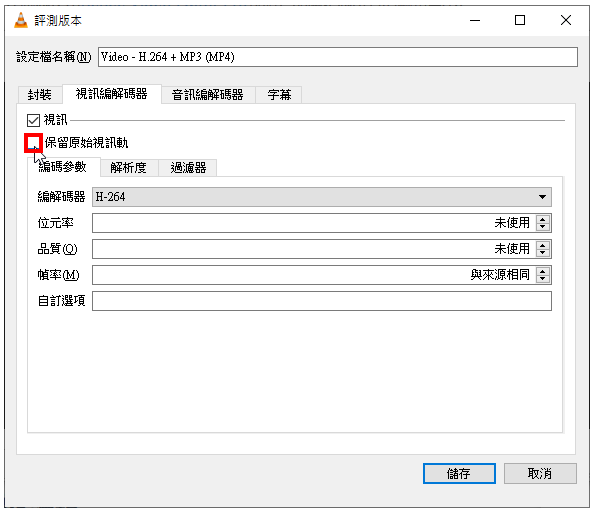Screen dimensions: 598x514
Task: Increase 幀率 using the up arrow
Action: tap(543, 271)
